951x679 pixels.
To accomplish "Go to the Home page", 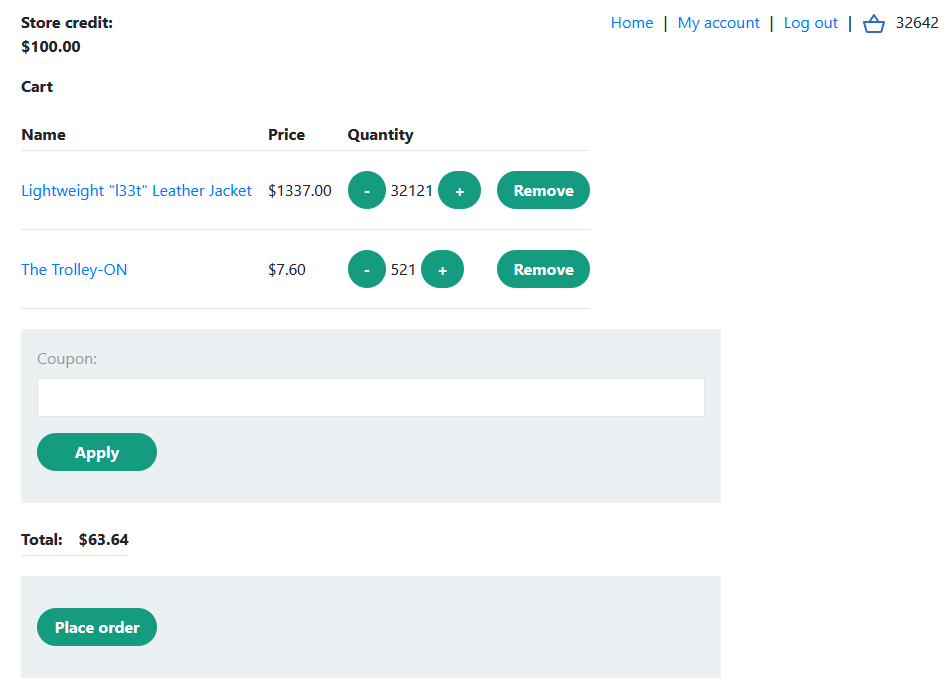I will pyautogui.click(x=631, y=23).
